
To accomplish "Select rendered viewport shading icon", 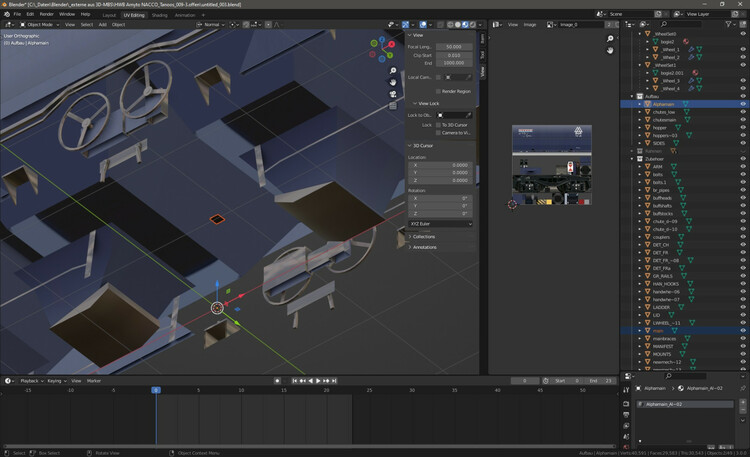I will click(x=473, y=24).
